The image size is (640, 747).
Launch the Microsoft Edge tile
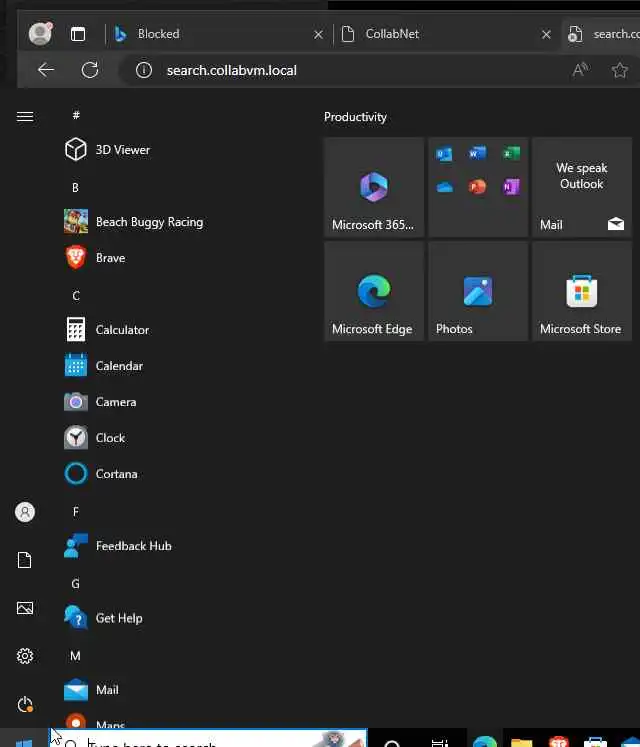point(374,291)
